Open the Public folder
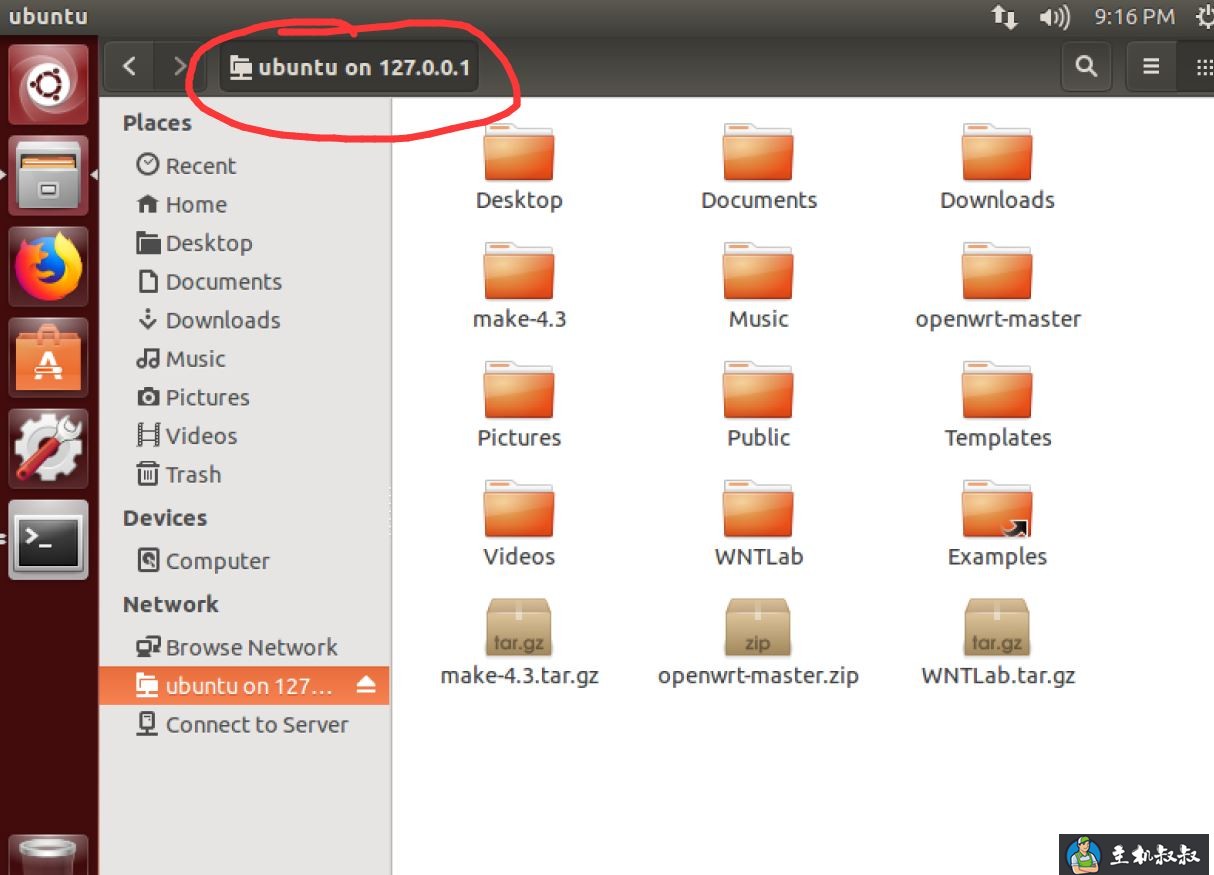 tap(758, 391)
